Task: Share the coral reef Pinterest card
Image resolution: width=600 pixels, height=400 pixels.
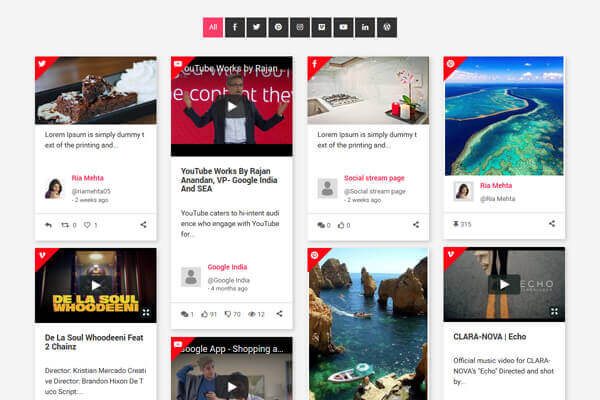Action: tap(552, 224)
